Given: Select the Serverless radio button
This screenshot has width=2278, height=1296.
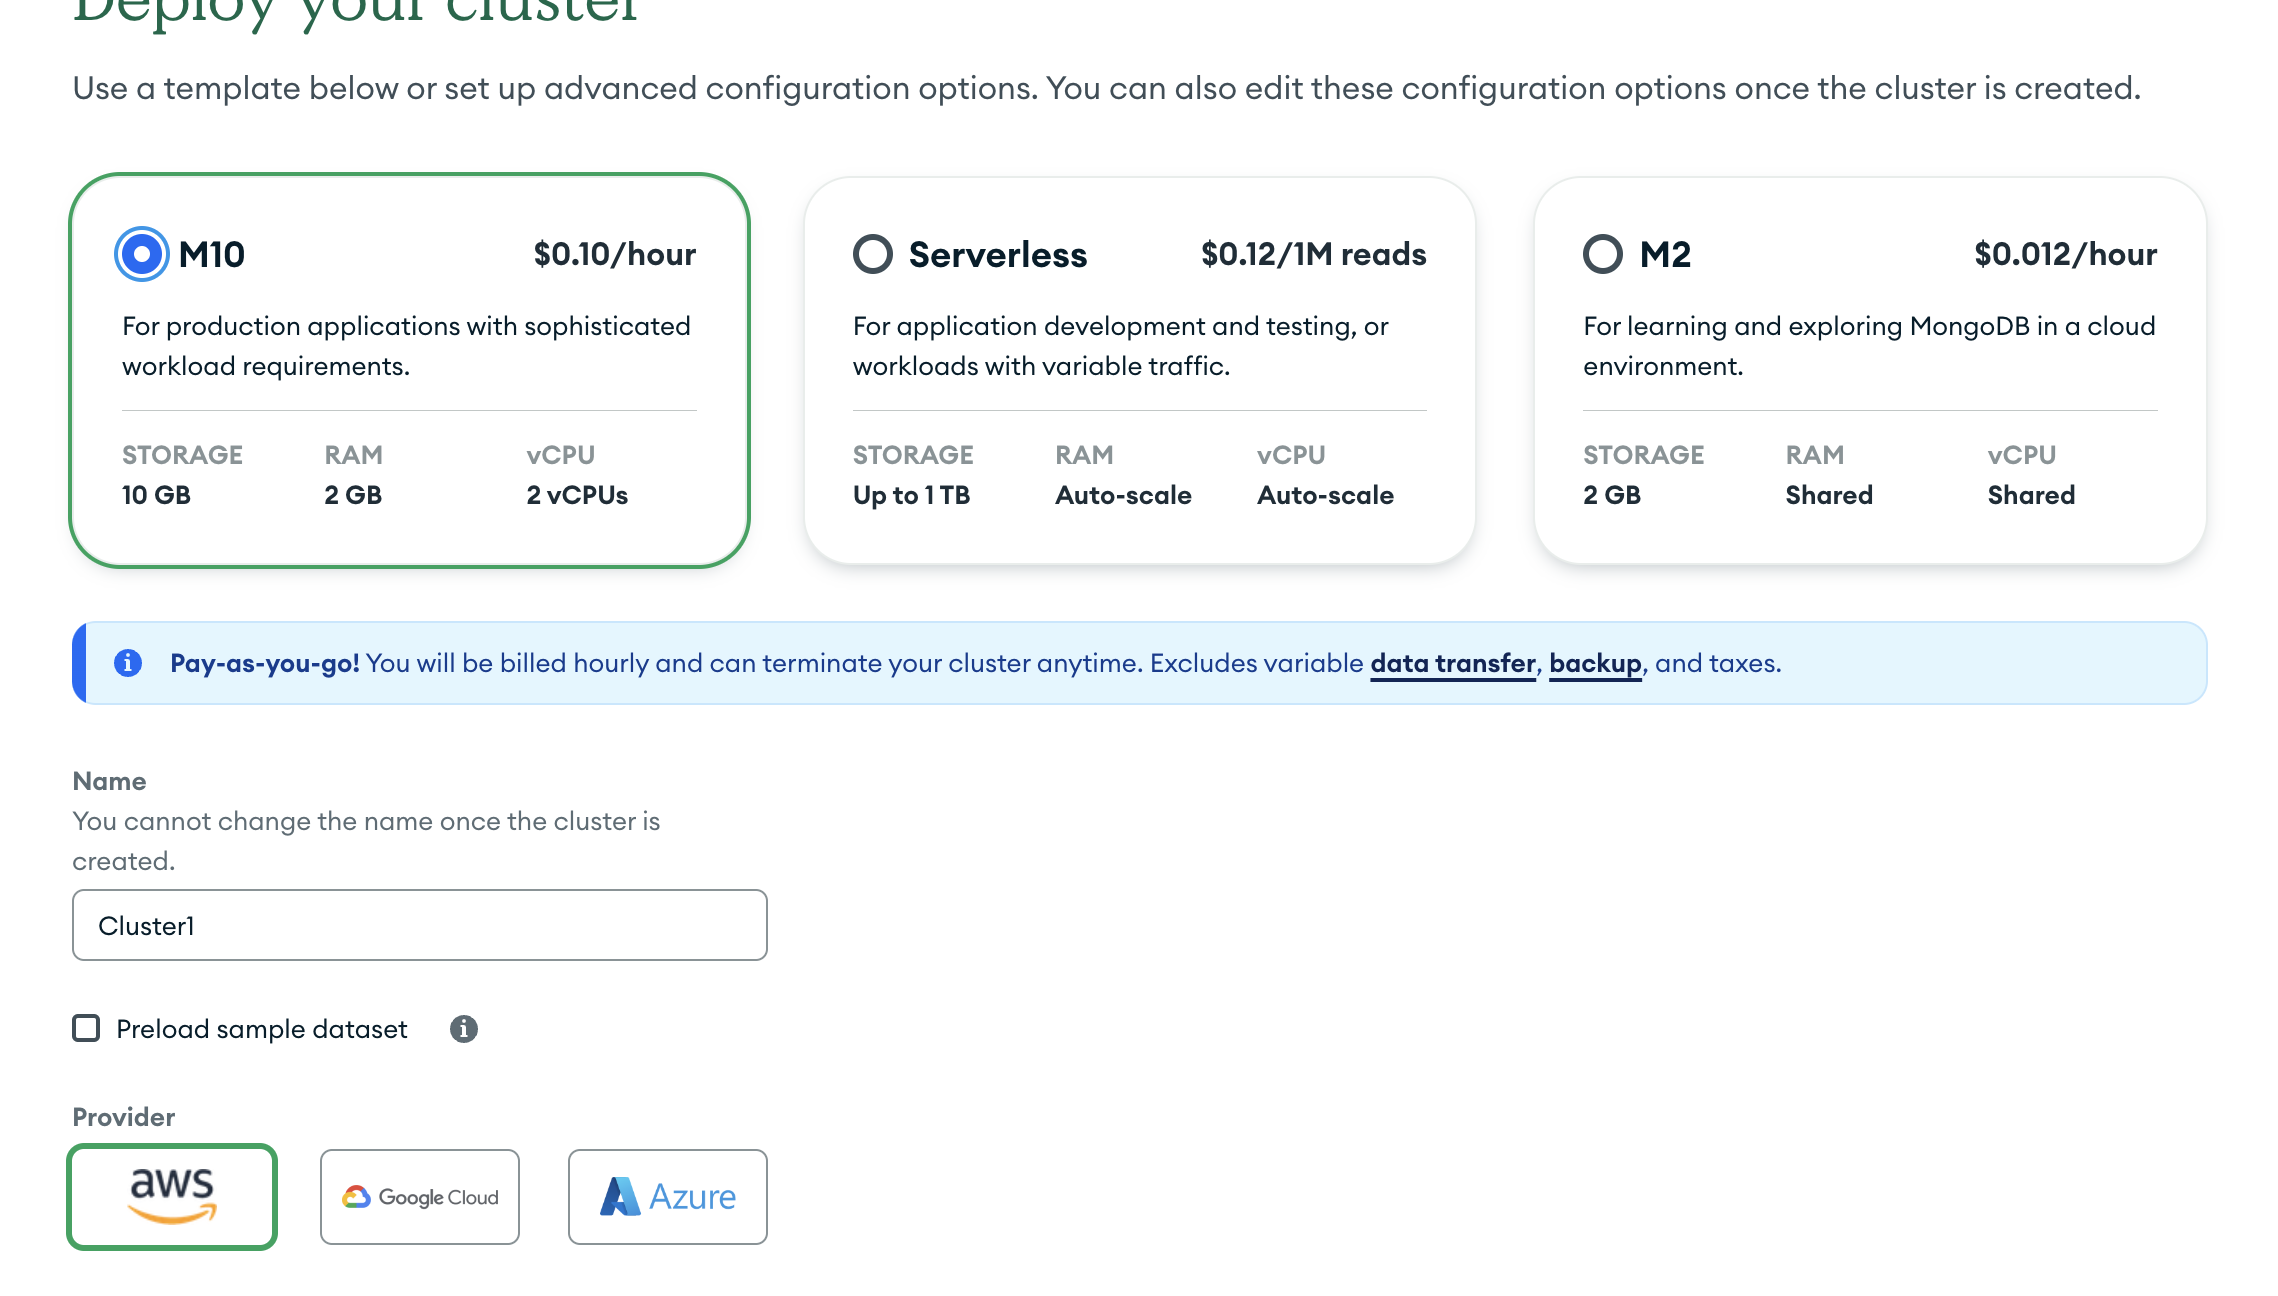Looking at the screenshot, I should [x=872, y=254].
